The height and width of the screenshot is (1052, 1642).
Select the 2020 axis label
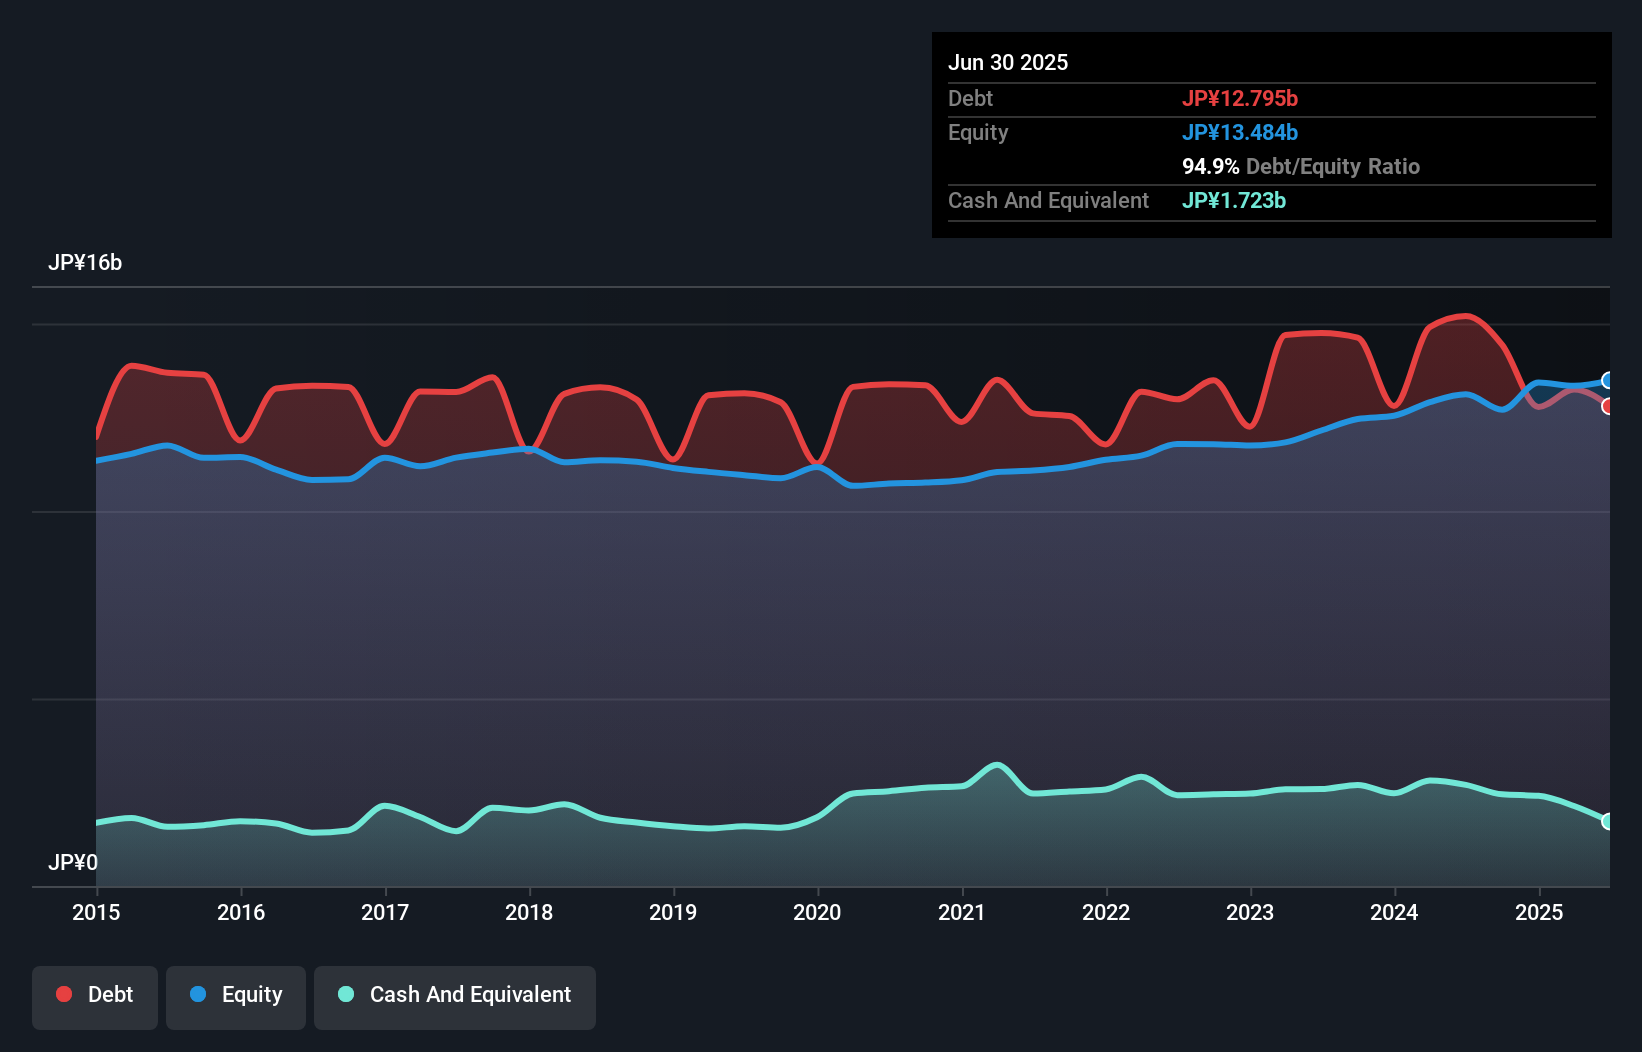(817, 912)
